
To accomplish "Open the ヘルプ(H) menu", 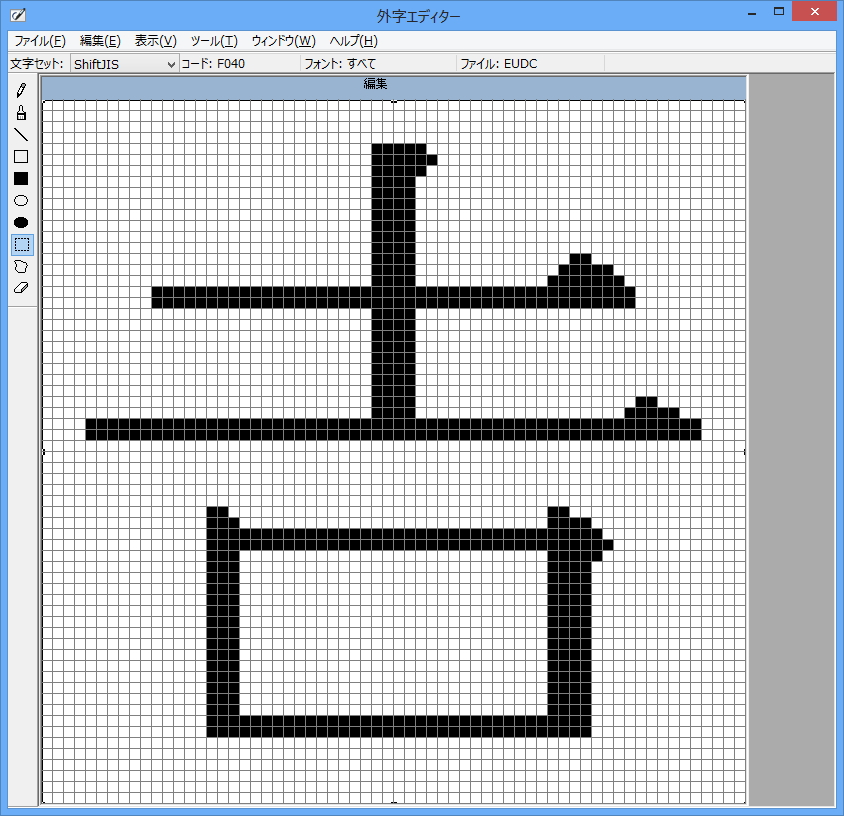I will [354, 41].
